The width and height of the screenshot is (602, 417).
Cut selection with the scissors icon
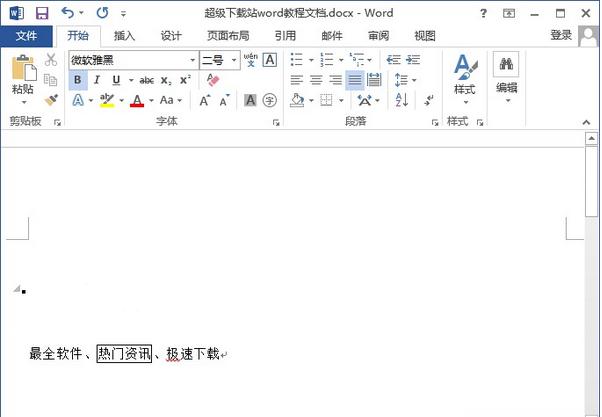51,60
